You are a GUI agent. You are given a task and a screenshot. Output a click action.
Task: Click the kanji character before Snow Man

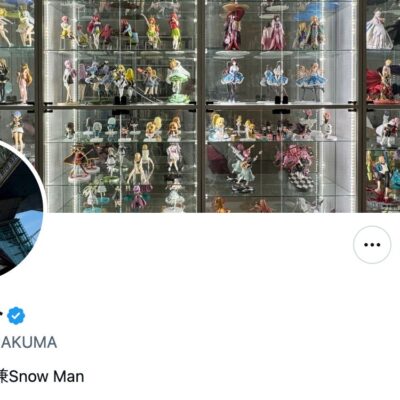pyautogui.click(x=4, y=377)
